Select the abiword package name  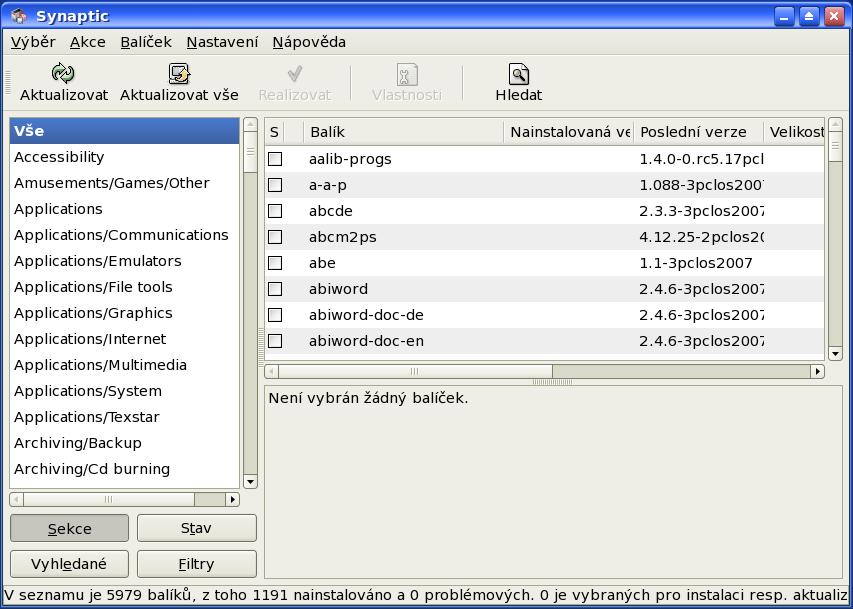click(338, 289)
